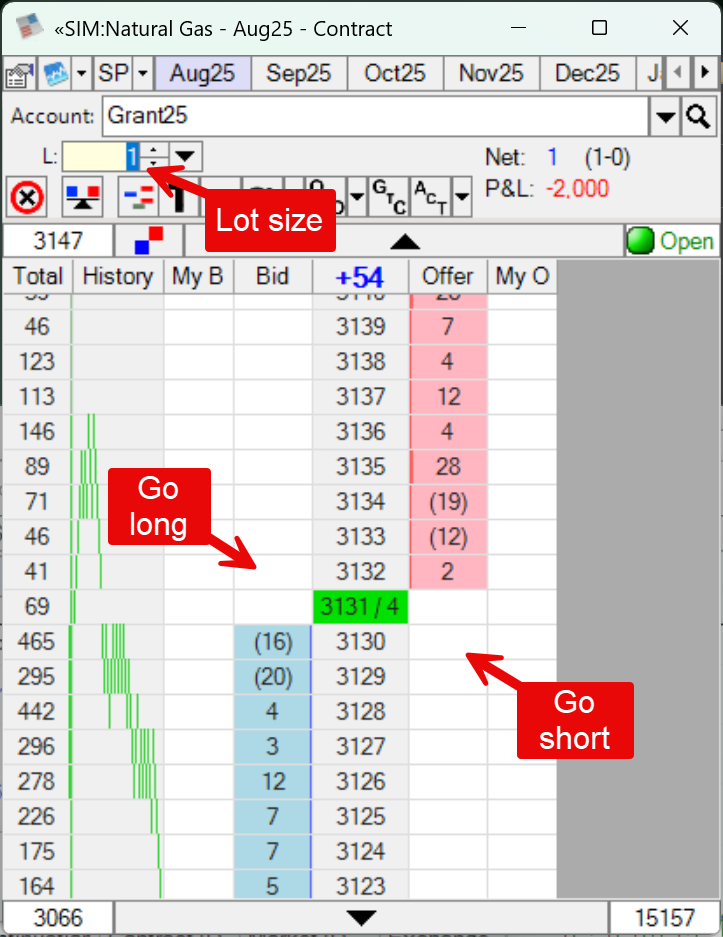This screenshot has height=937, width=723.
Task: Select the Nov25 contract tab
Action: (491, 74)
